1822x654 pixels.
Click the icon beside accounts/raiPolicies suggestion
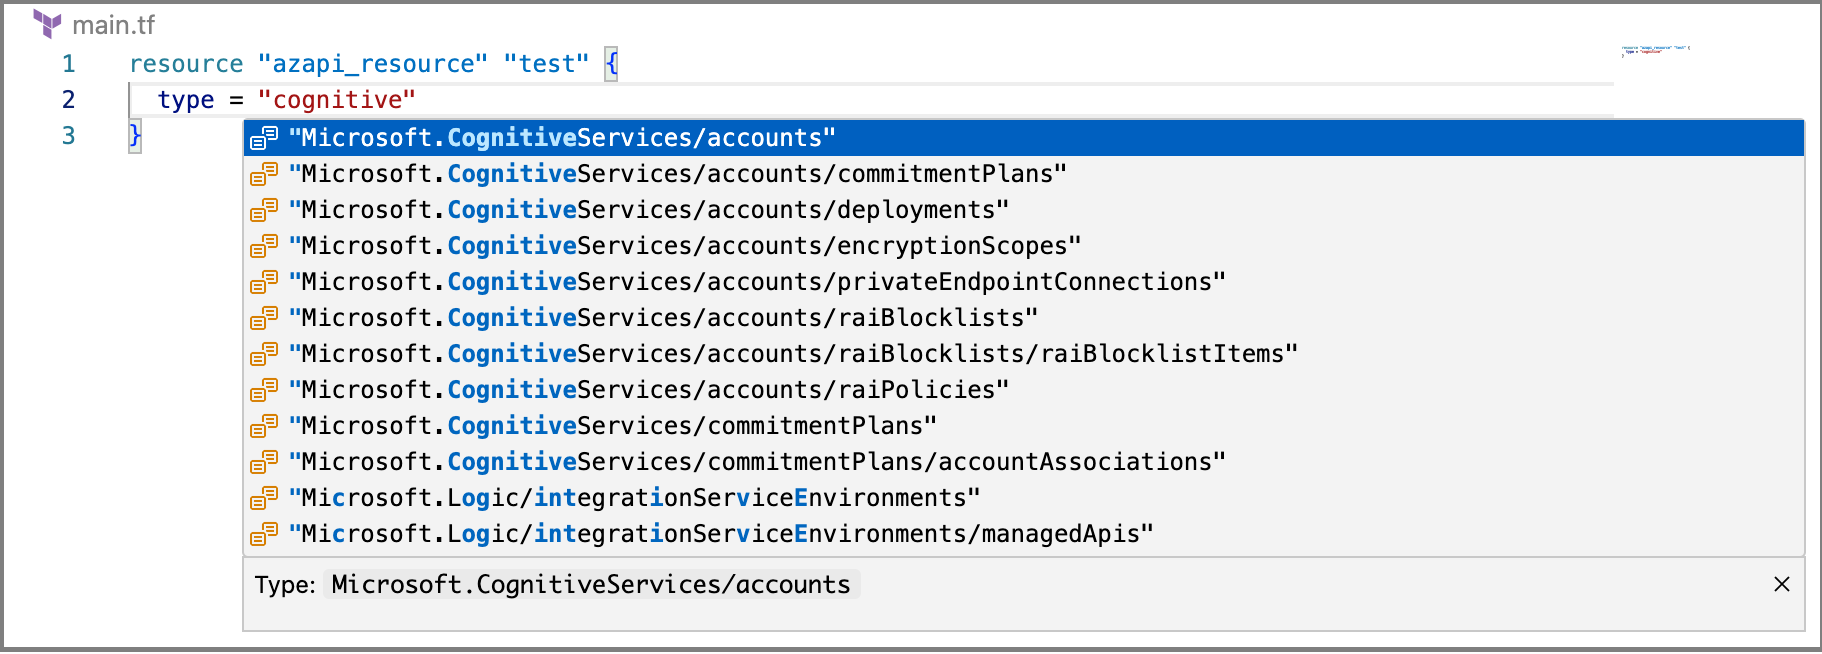pos(264,390)
